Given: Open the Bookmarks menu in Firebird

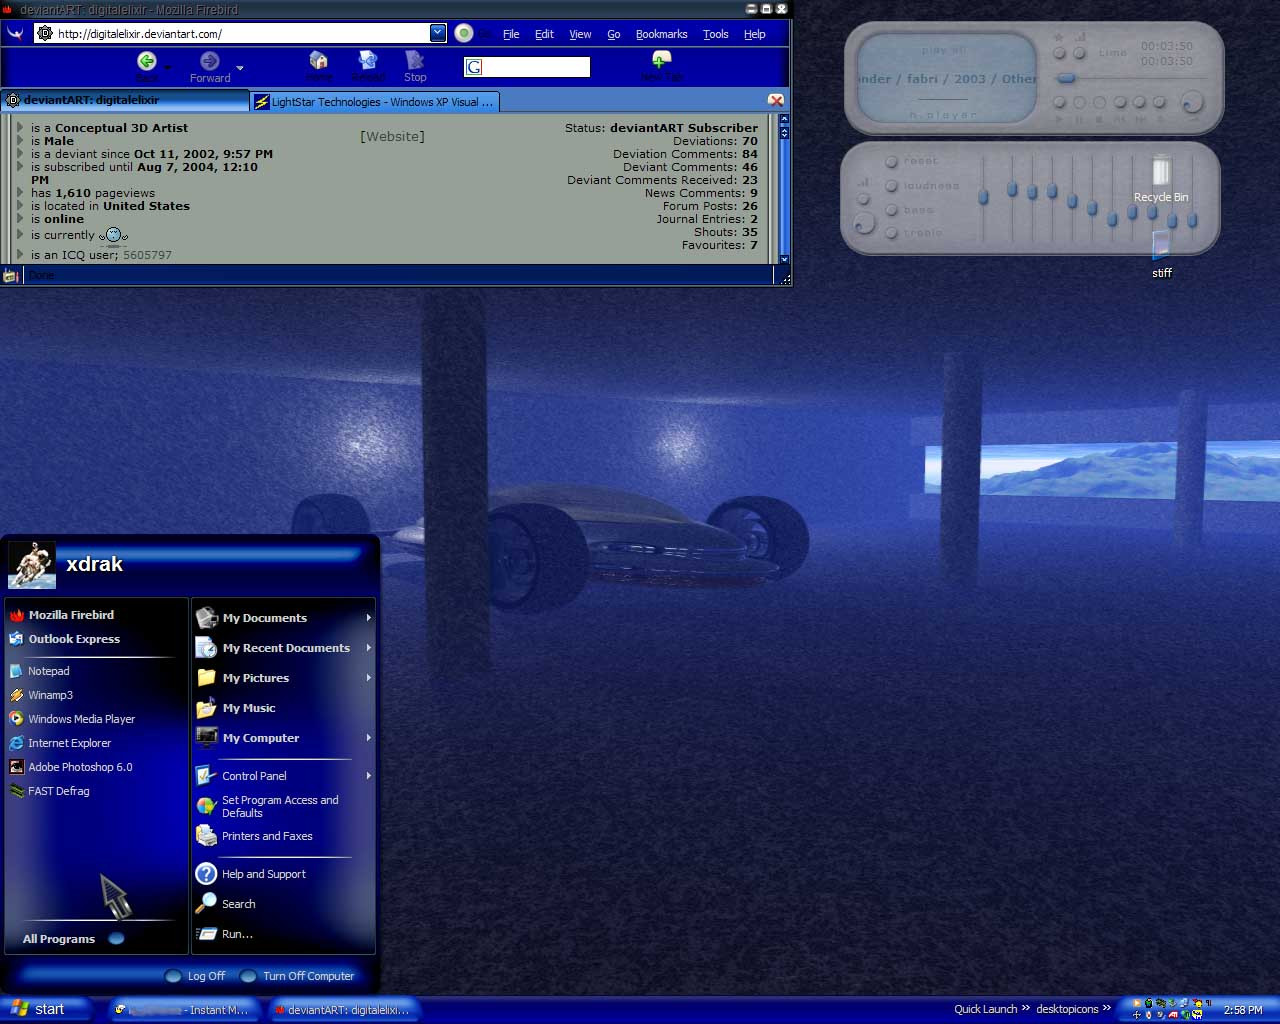Looking at the screenshot, I should click(x=661, y=34).
